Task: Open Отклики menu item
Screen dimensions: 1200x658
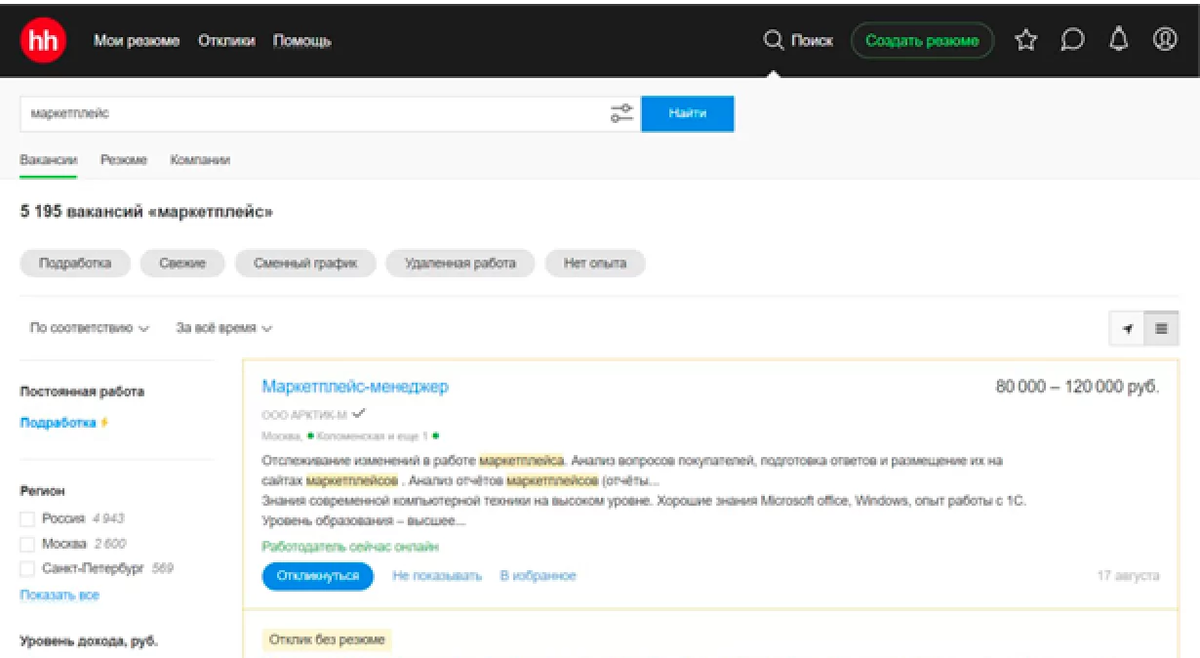Action: [x=226, y=41]
